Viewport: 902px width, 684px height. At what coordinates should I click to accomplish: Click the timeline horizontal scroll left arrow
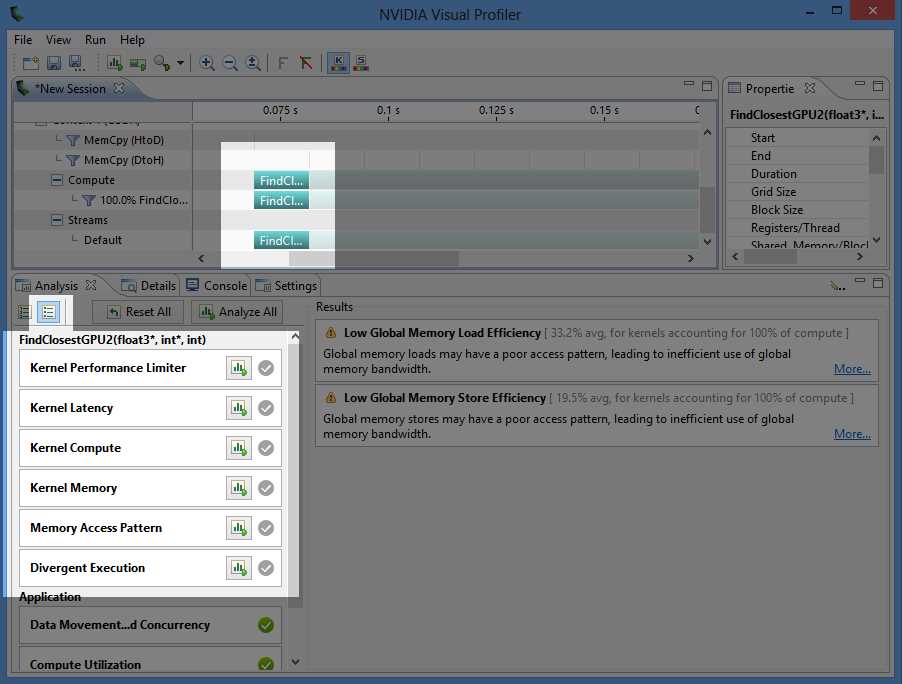201,258
